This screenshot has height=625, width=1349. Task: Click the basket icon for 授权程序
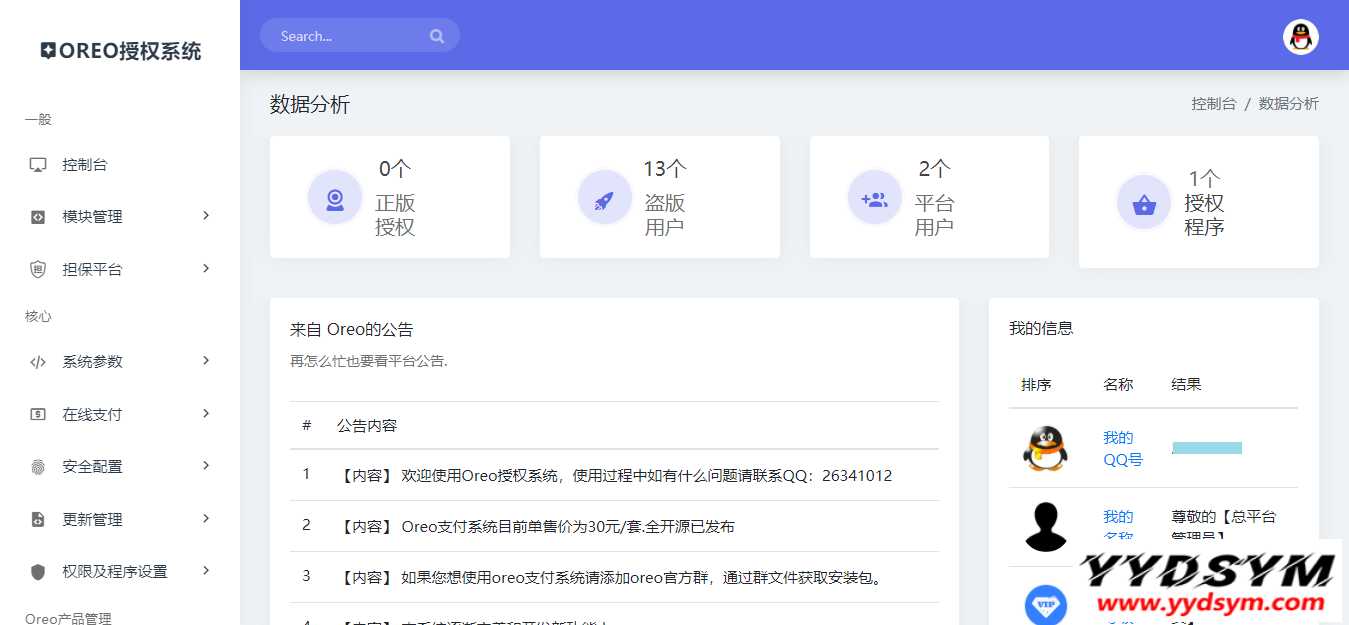tap(1143, 203)
